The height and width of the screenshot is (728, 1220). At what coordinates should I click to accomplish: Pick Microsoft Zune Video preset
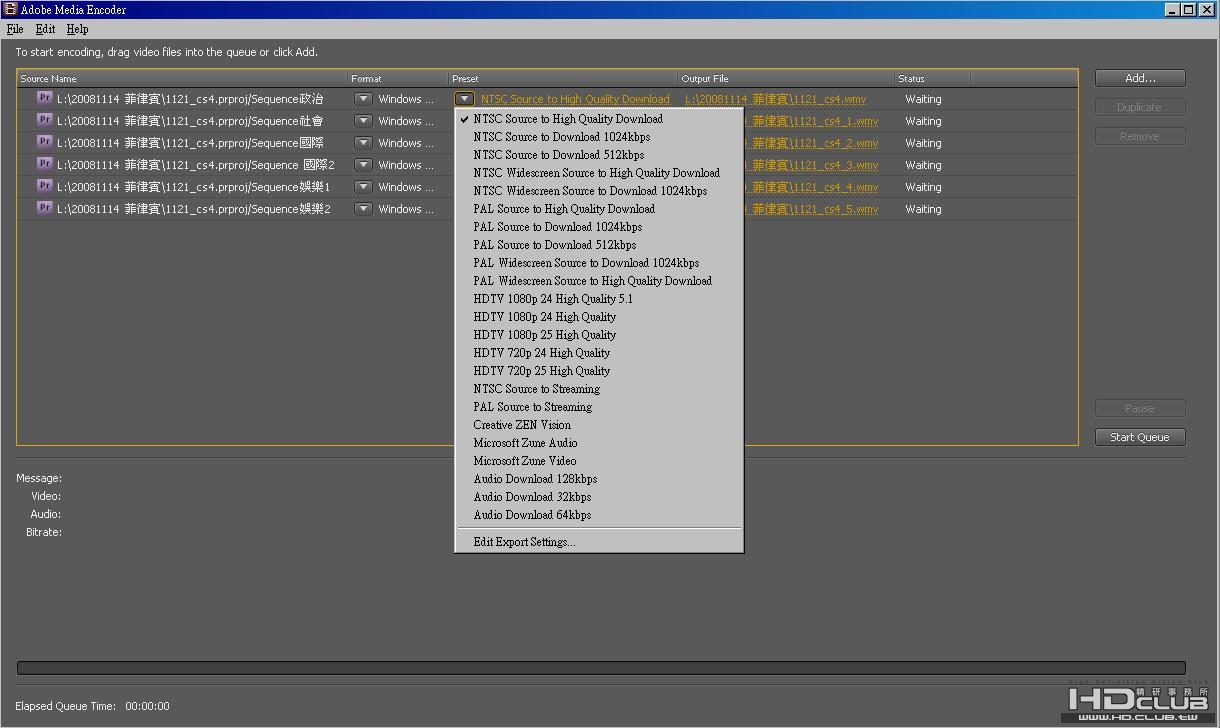599,461
